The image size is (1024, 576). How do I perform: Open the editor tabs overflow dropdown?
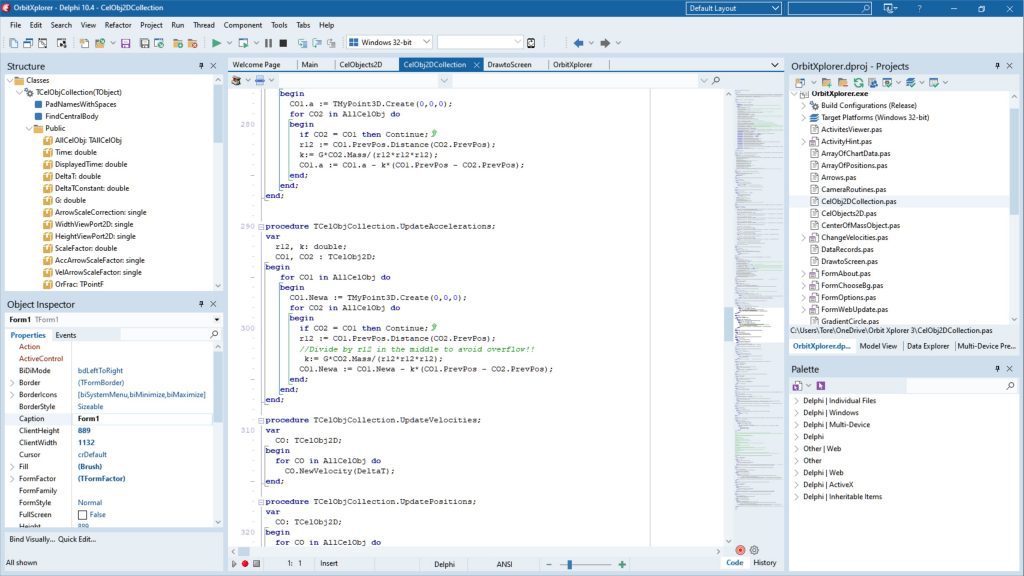coord(775,65)
